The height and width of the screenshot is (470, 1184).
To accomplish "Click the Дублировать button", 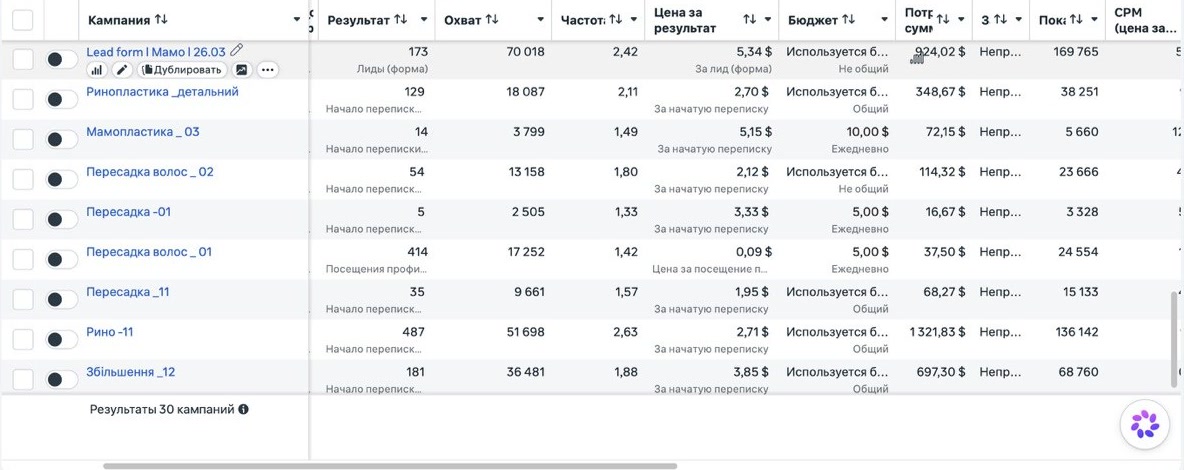I will coord(182,70).
